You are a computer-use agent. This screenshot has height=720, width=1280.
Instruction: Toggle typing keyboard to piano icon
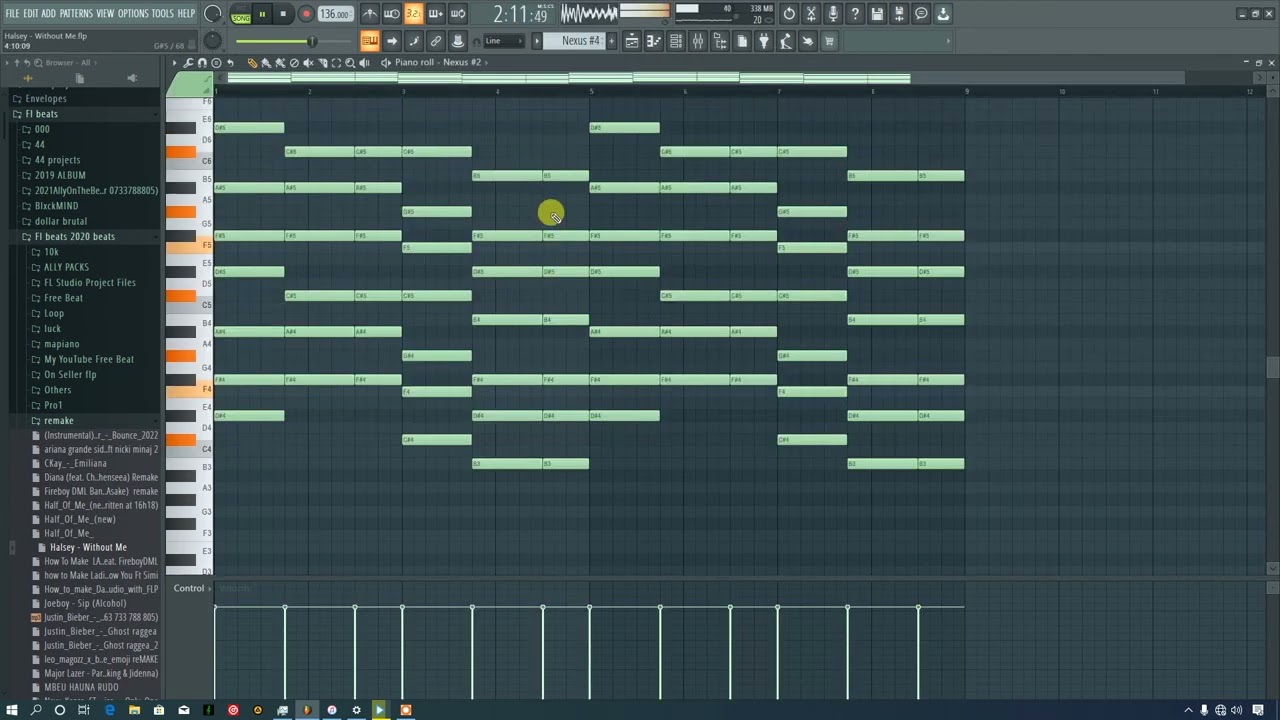click(369, 41)
